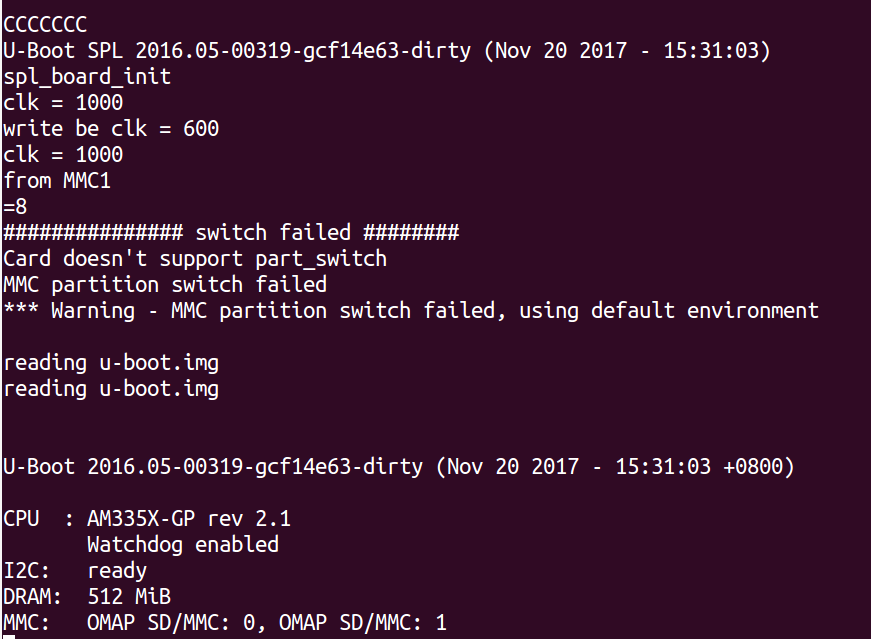Click the 'CCCCCCC' line at top

[x=45, y=24]
